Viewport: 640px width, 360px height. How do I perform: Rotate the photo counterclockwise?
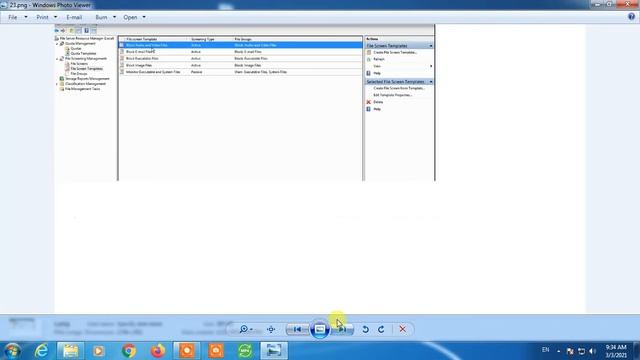(x=365, y=329)
